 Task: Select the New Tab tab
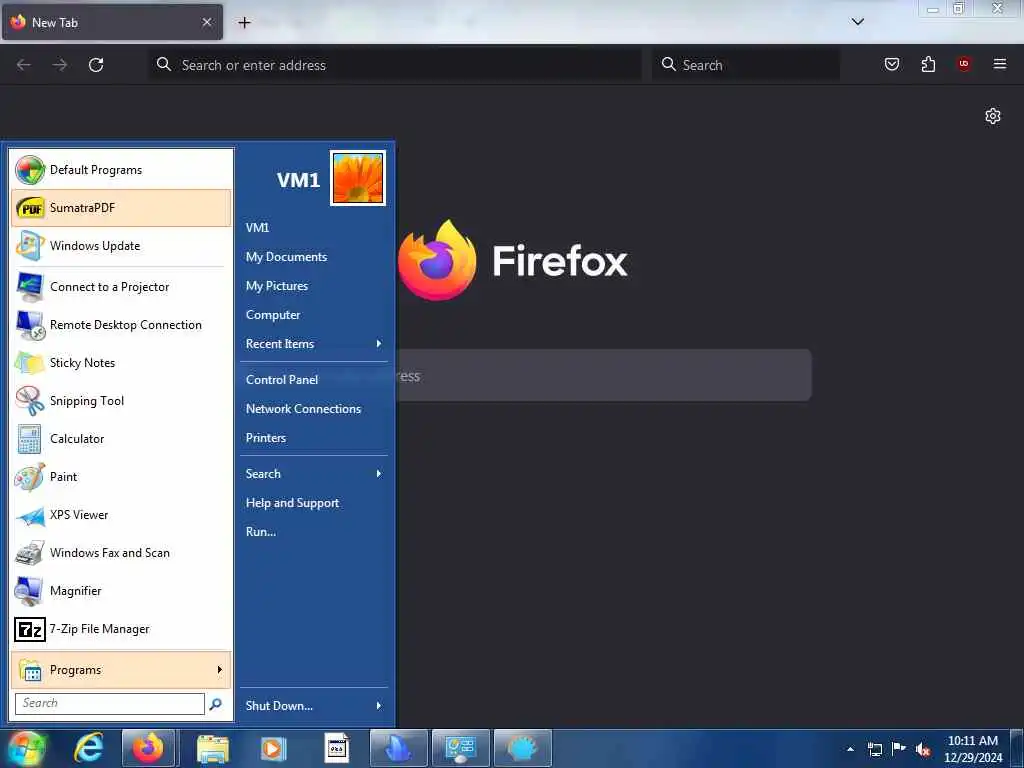point(112,22)
